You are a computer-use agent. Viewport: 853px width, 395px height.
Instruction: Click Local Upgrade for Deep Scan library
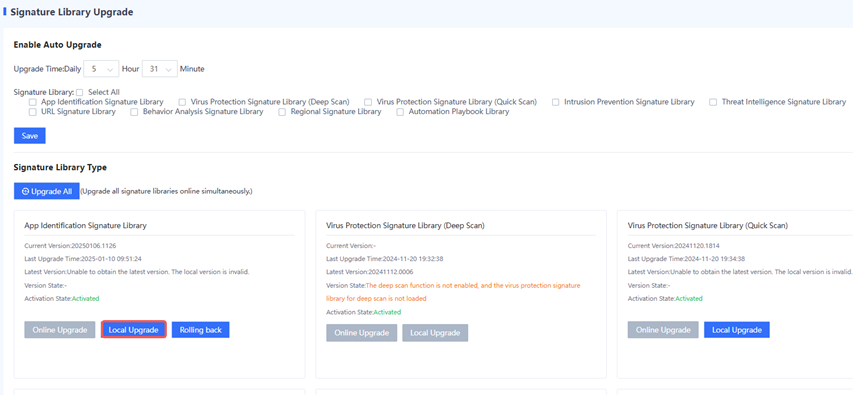click(x=435, y=333)
